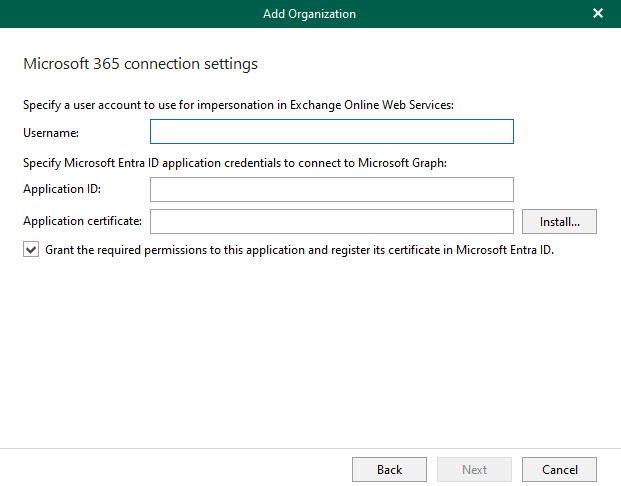The height and width of the screenshot is (486, 621).
Task: Click the Exchange Online impersonation instruction text
Action: (x=238, y=105)
